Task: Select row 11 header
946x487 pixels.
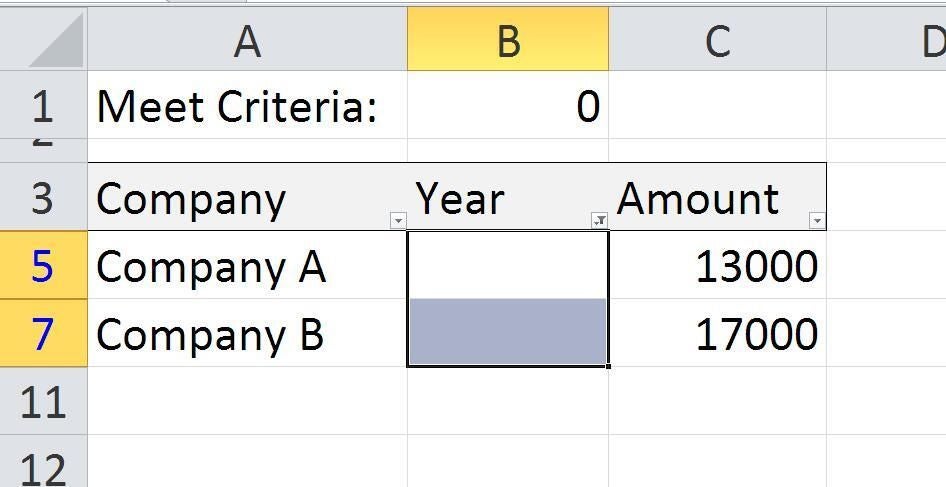Action: pos(43,401)
